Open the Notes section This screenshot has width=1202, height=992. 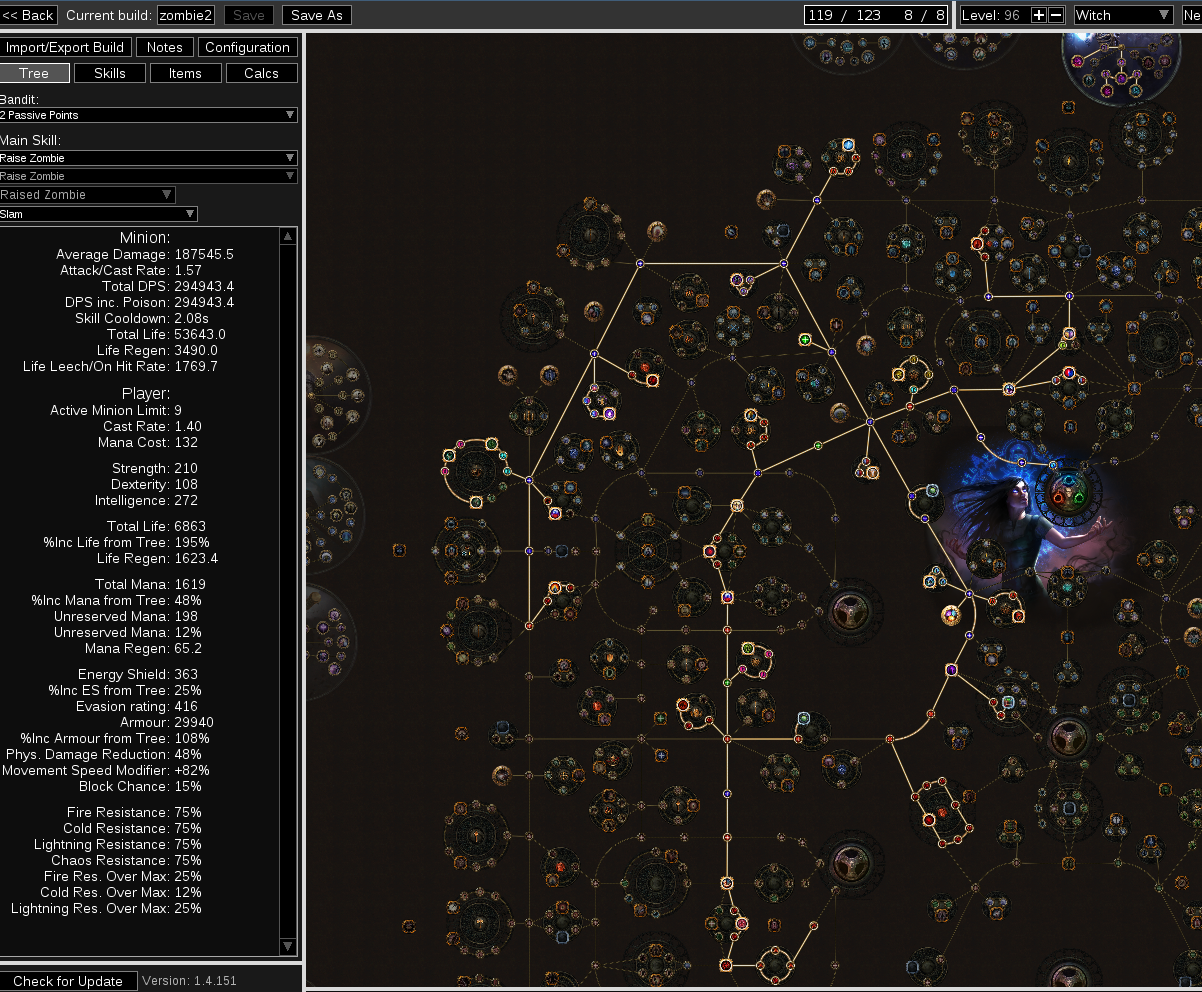pos(165,47)
